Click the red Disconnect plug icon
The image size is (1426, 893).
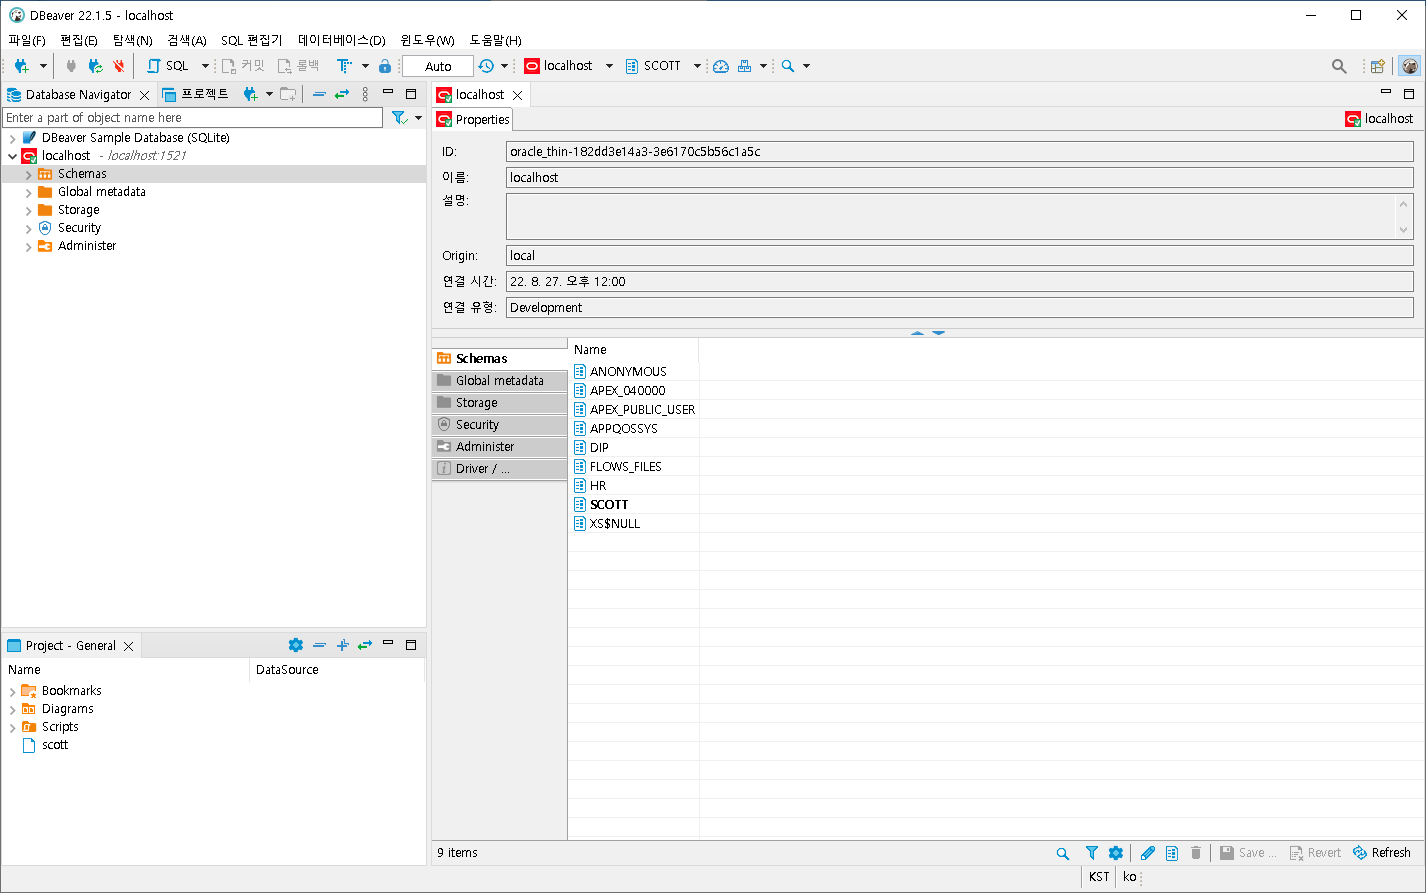(x=119, y=66)
